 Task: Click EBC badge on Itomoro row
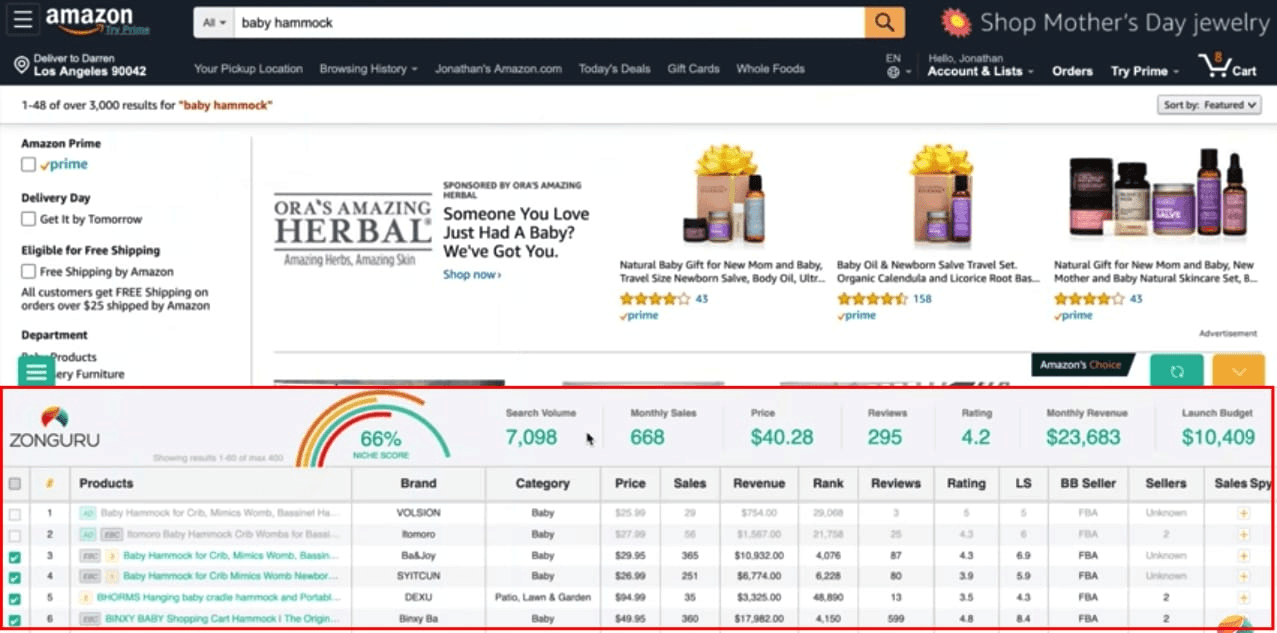111,534
